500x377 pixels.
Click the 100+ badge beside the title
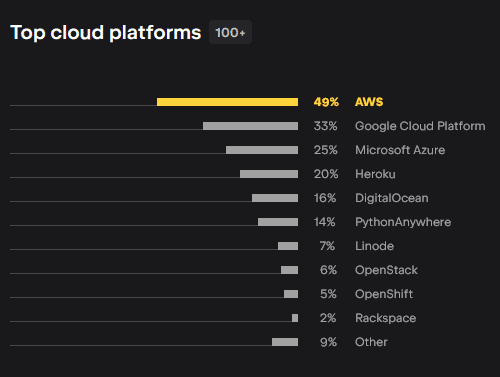tap(230, 32)
